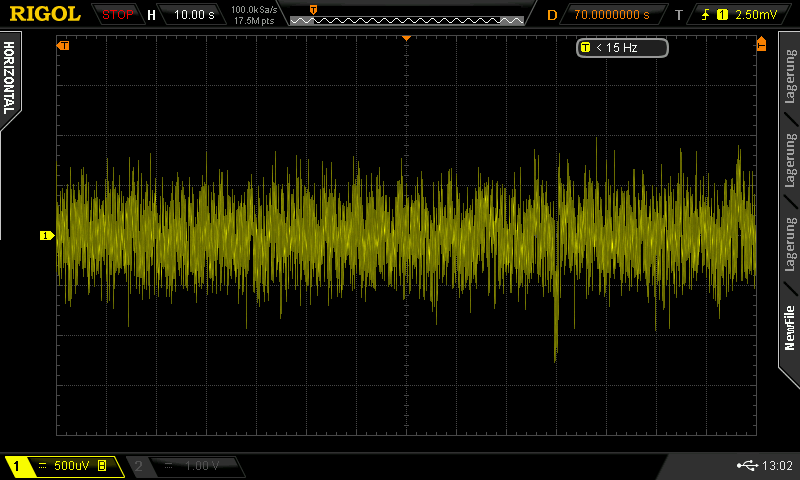
Task: Click the orange trigger marker above the memory bar
Action: (x=313, y=10)
